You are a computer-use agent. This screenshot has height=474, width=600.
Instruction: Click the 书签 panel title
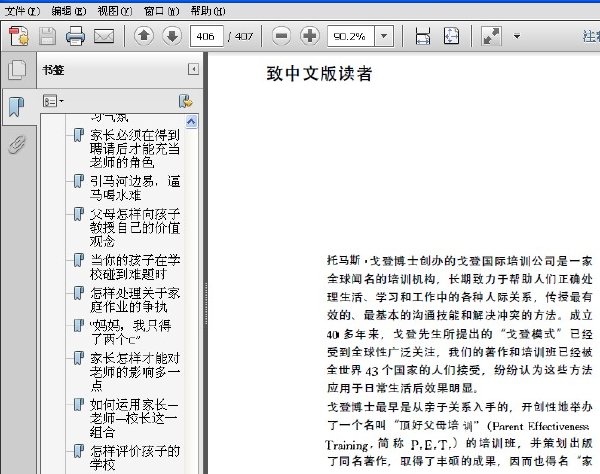click(x=53, y=70)
